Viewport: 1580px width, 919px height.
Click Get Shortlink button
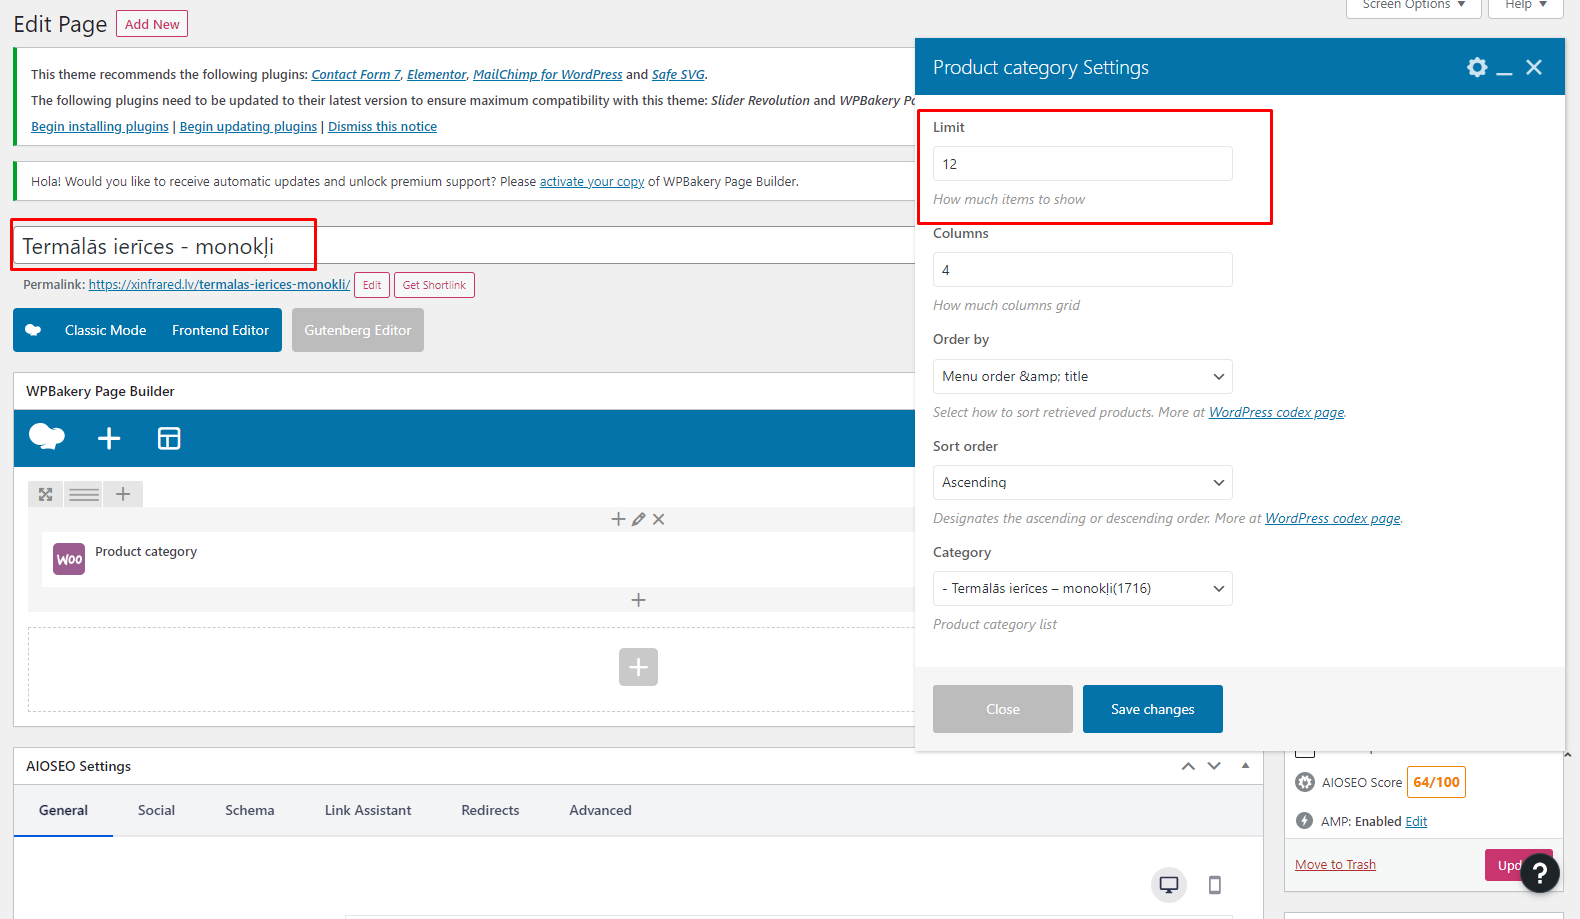point(434,285)
